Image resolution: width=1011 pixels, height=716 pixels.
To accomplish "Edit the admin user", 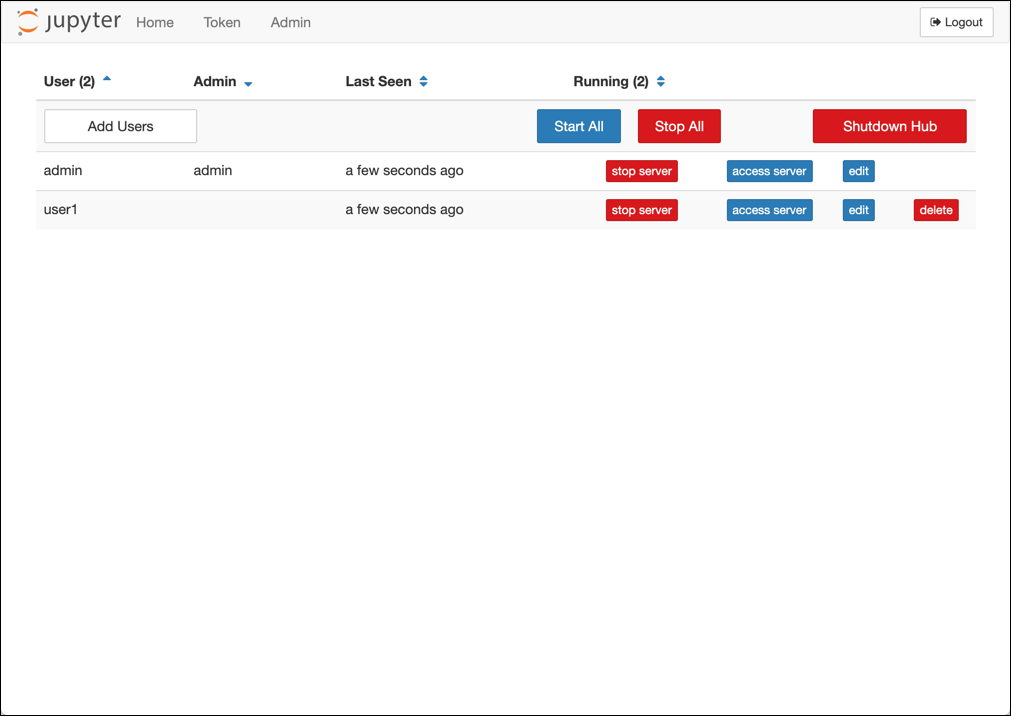I will (x=858, y=171).
